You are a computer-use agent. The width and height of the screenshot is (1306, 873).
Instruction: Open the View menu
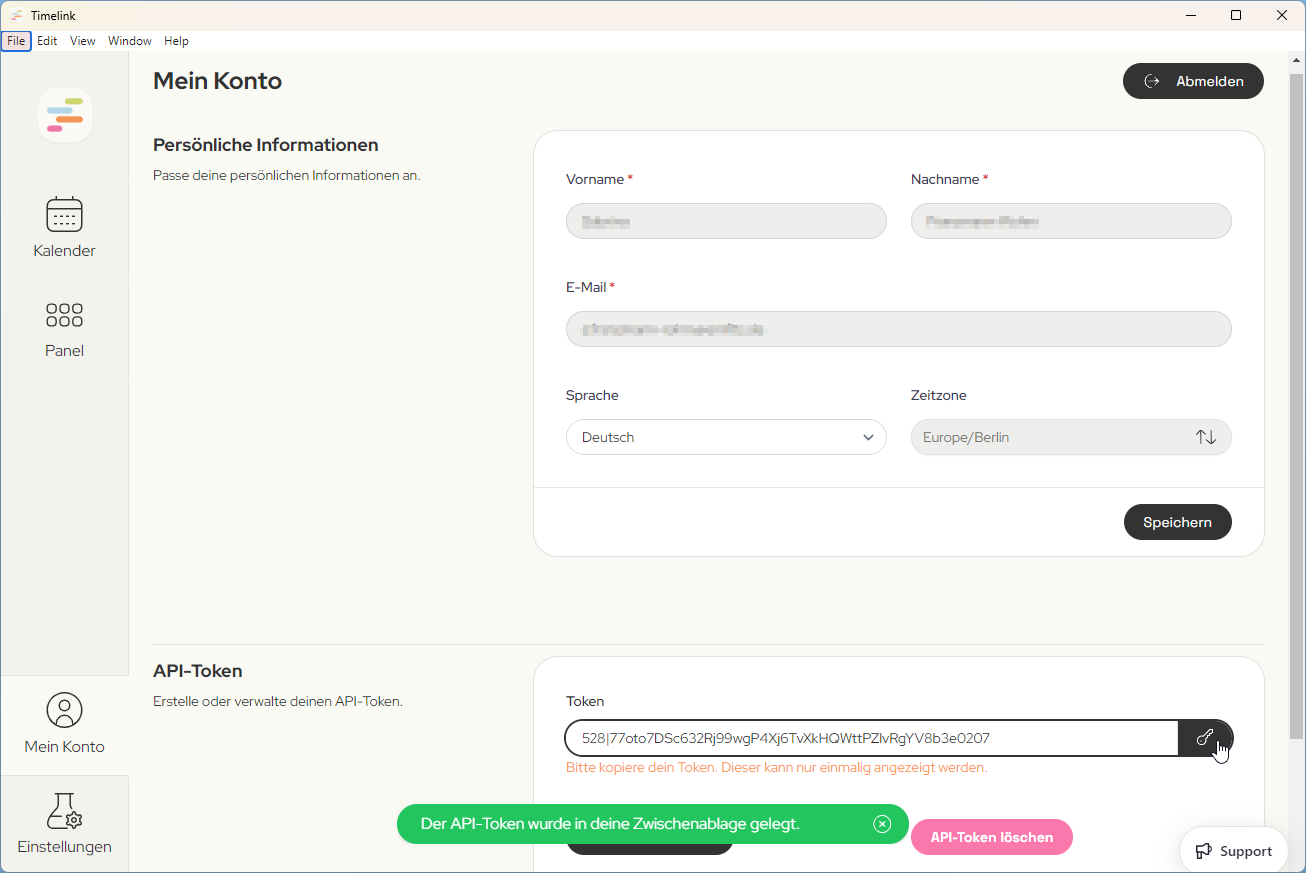[83, 41]
